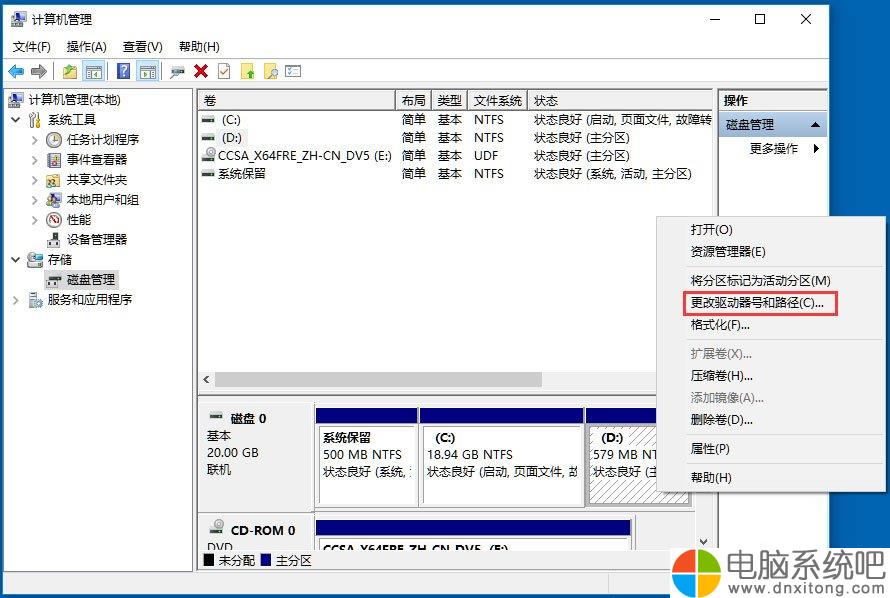Toggle the show/hide console tree icon

pyautogui.click(x=94, y=71)
